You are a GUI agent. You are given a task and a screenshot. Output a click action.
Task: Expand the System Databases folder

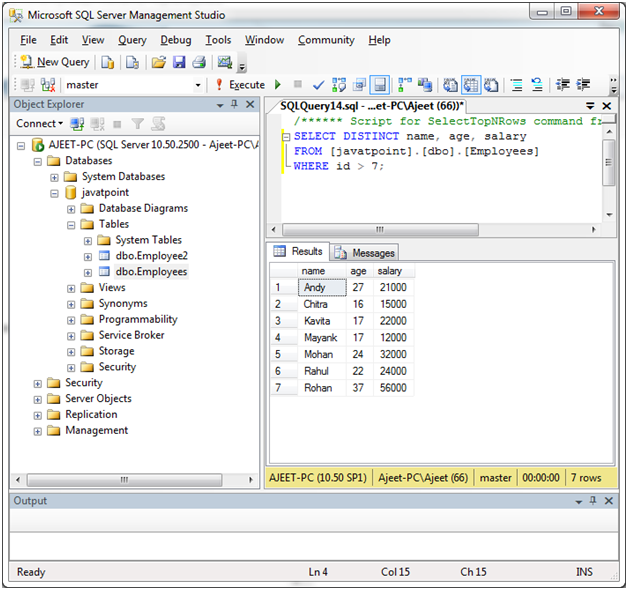point(54,177)
